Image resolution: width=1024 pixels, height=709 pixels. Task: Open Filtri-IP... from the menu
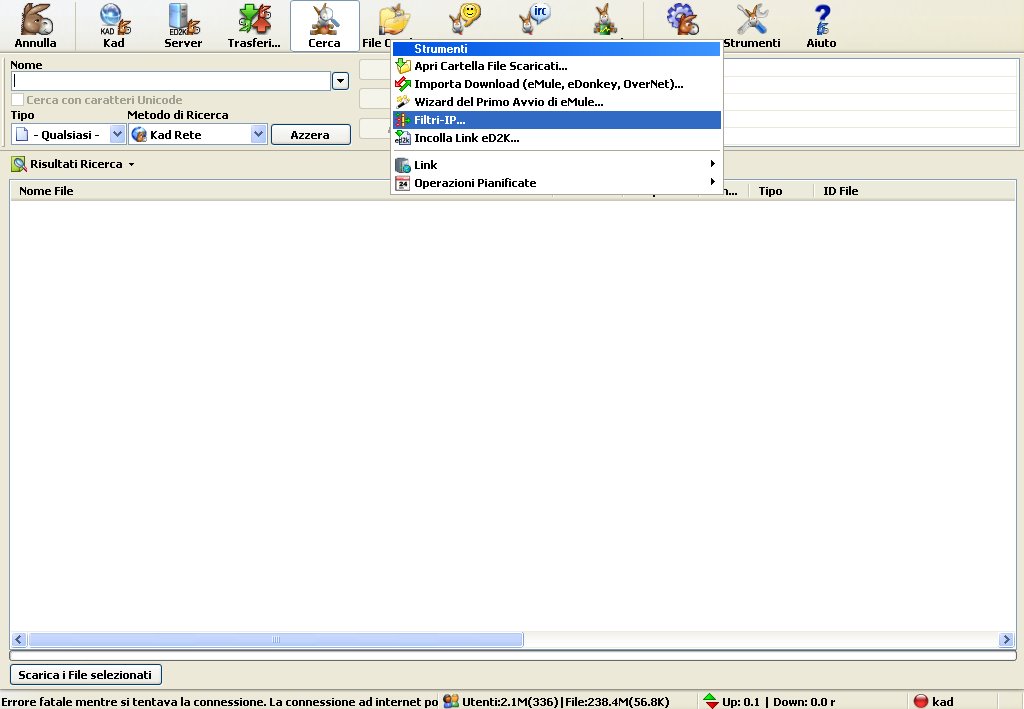pyautogui.click(x=556, y=120)
